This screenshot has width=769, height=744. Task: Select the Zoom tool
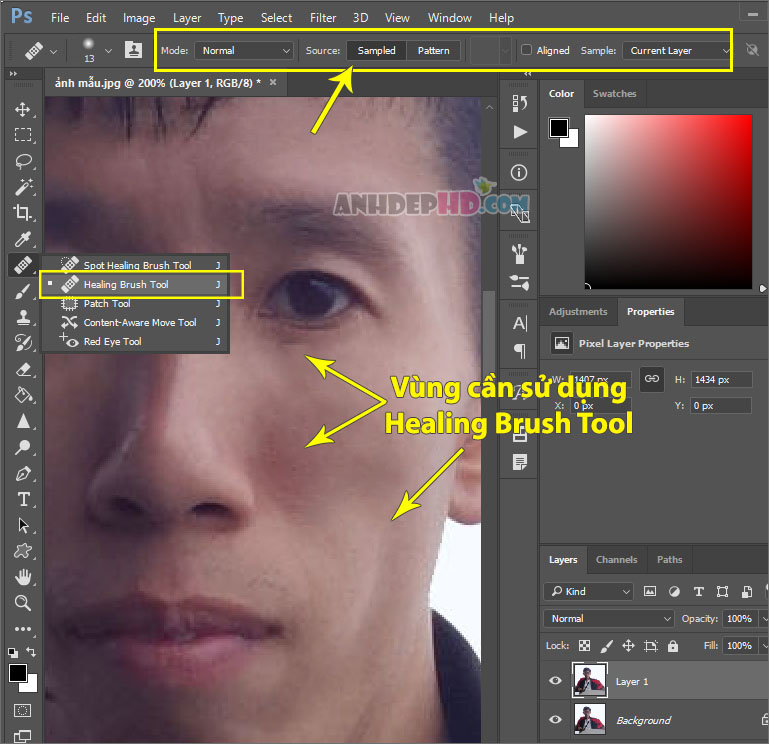pos(23,603)
